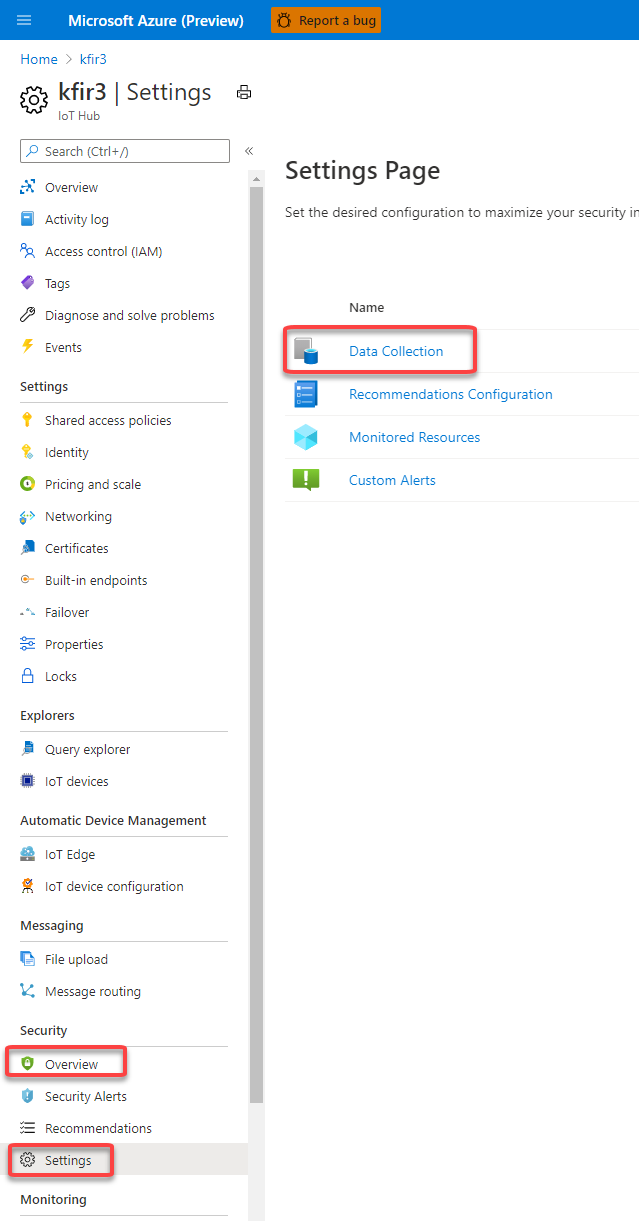Click the Query explorer icon
This screenshot has width=639, height=1221.
28,749
